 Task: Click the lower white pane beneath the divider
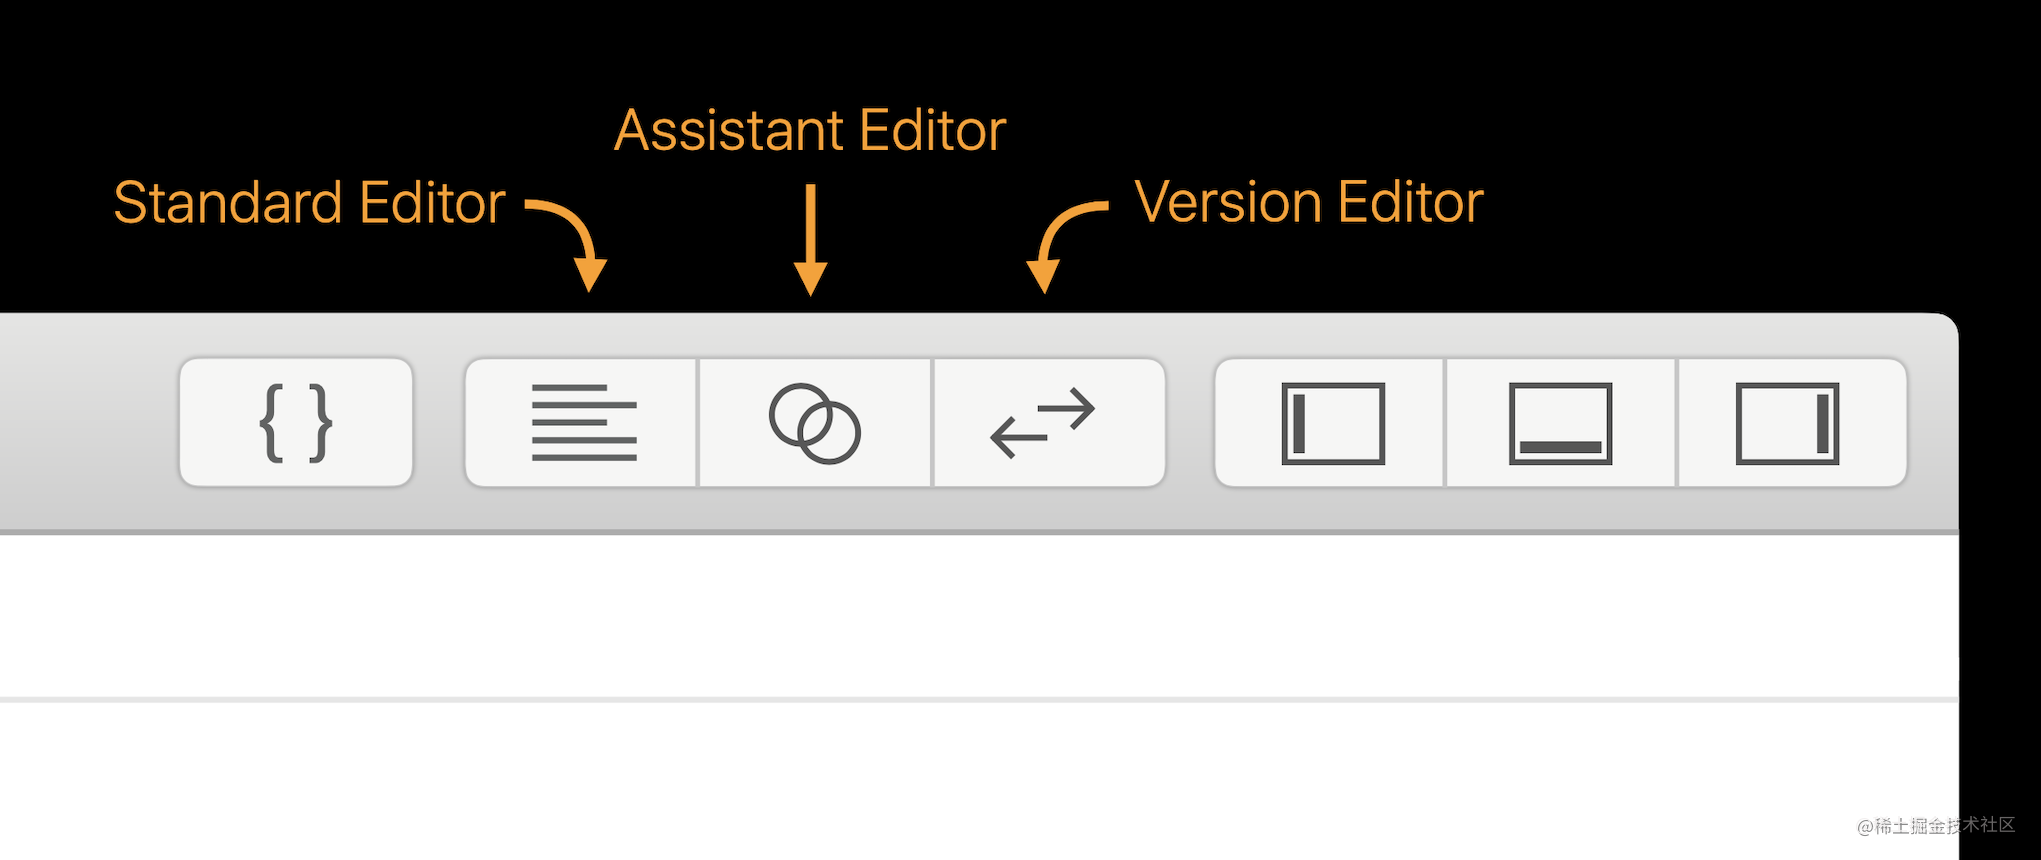click(978, 781)
